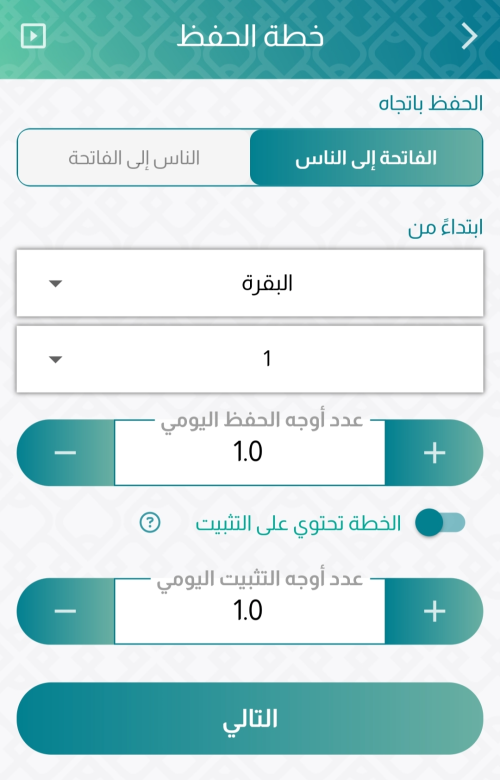Decrease daily memorization pages with minus
Image resolution: width=500 pixels, height=780 pixels.
[65, 452]
